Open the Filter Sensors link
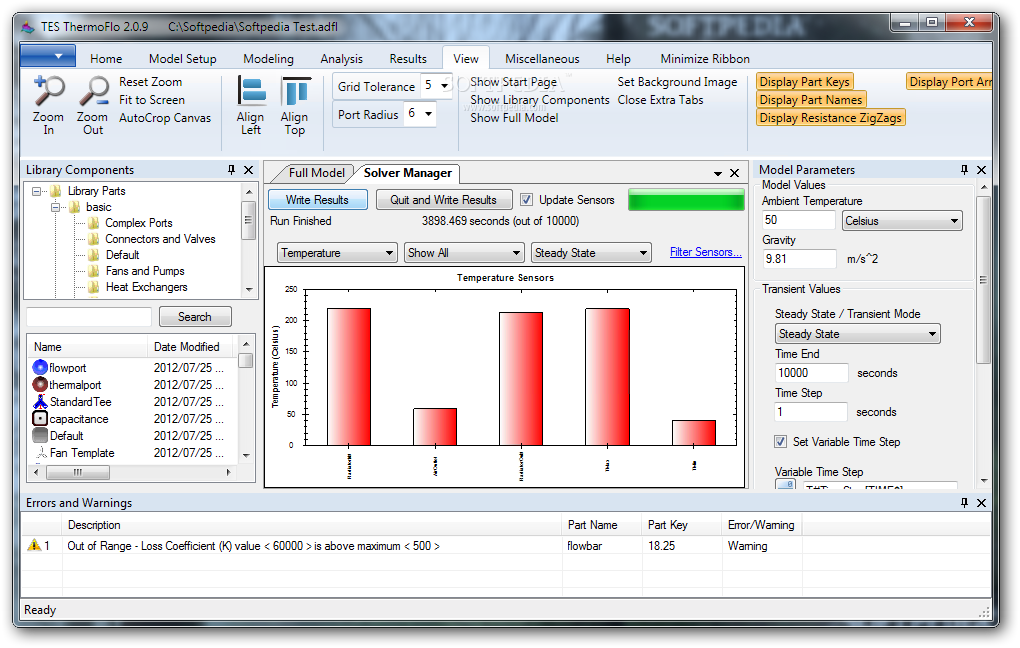The height and width of the screenshot is (648, 1020). [706, 252]
